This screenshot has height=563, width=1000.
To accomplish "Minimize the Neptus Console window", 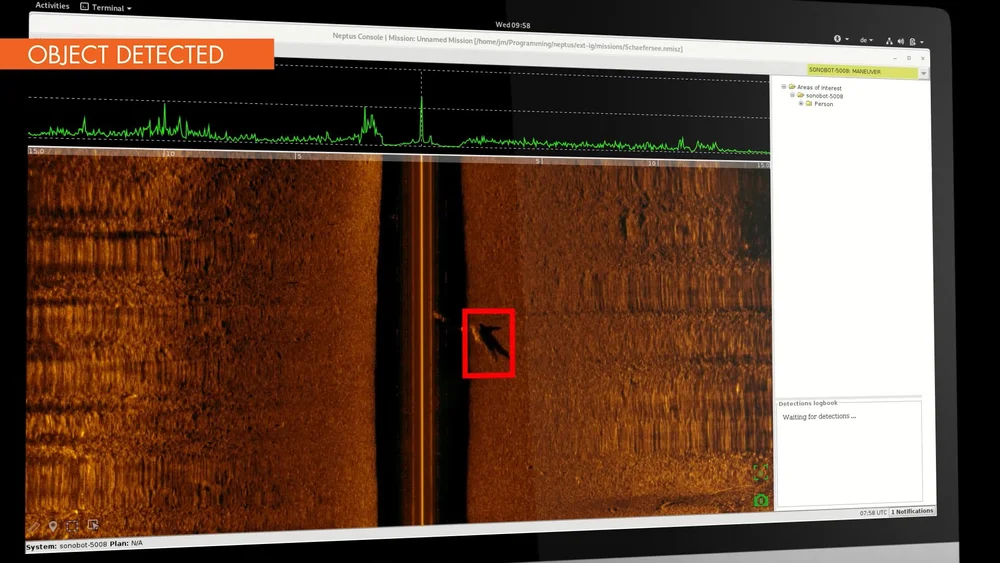I will tap(895, 57).
